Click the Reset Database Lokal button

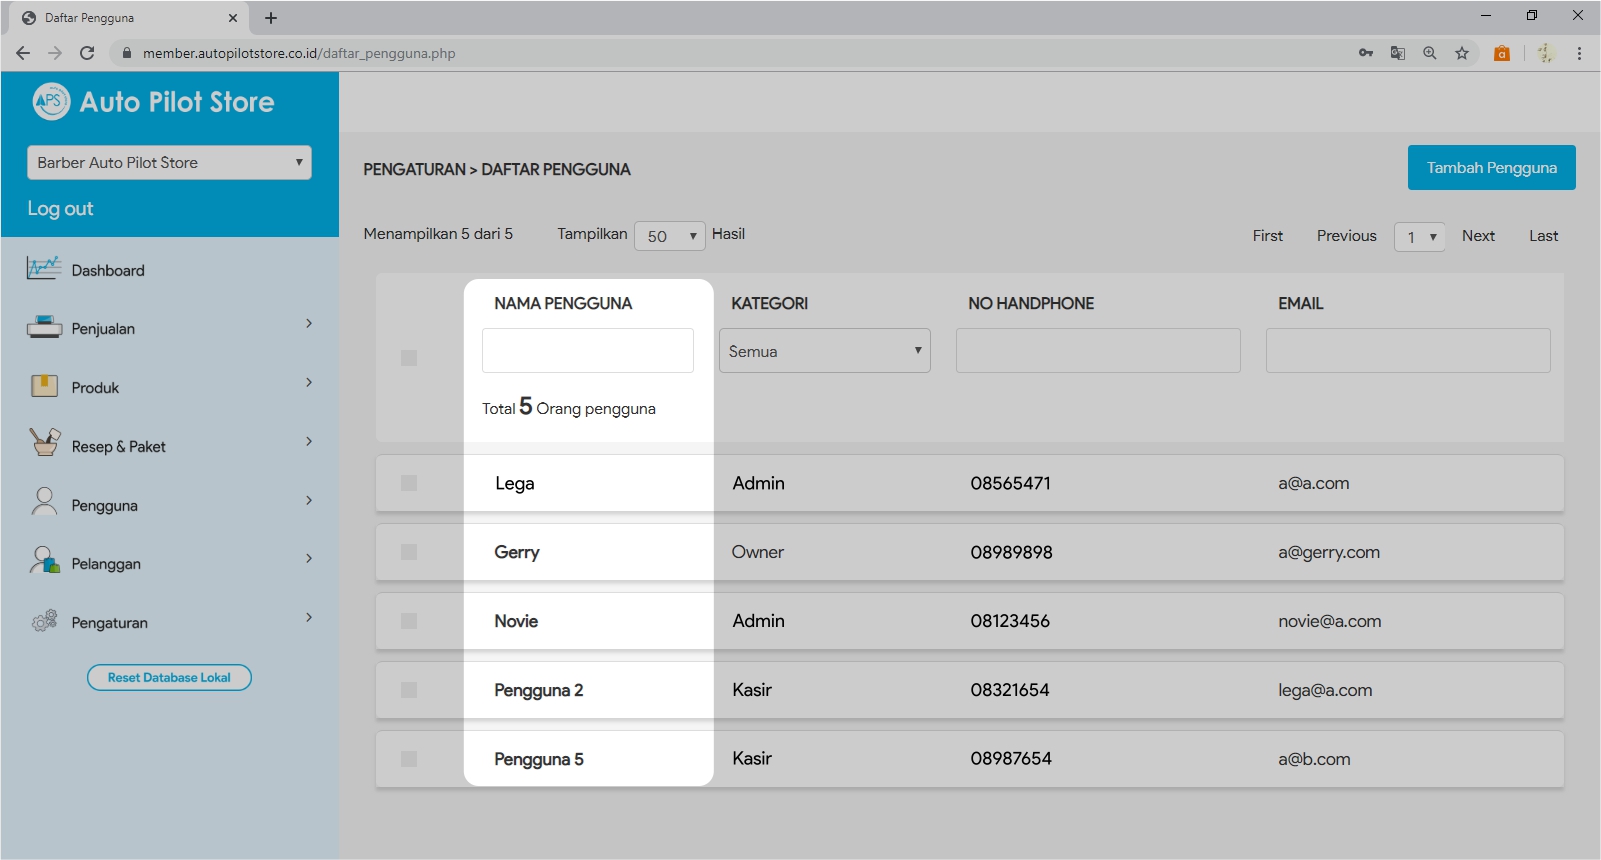point(169,678)
